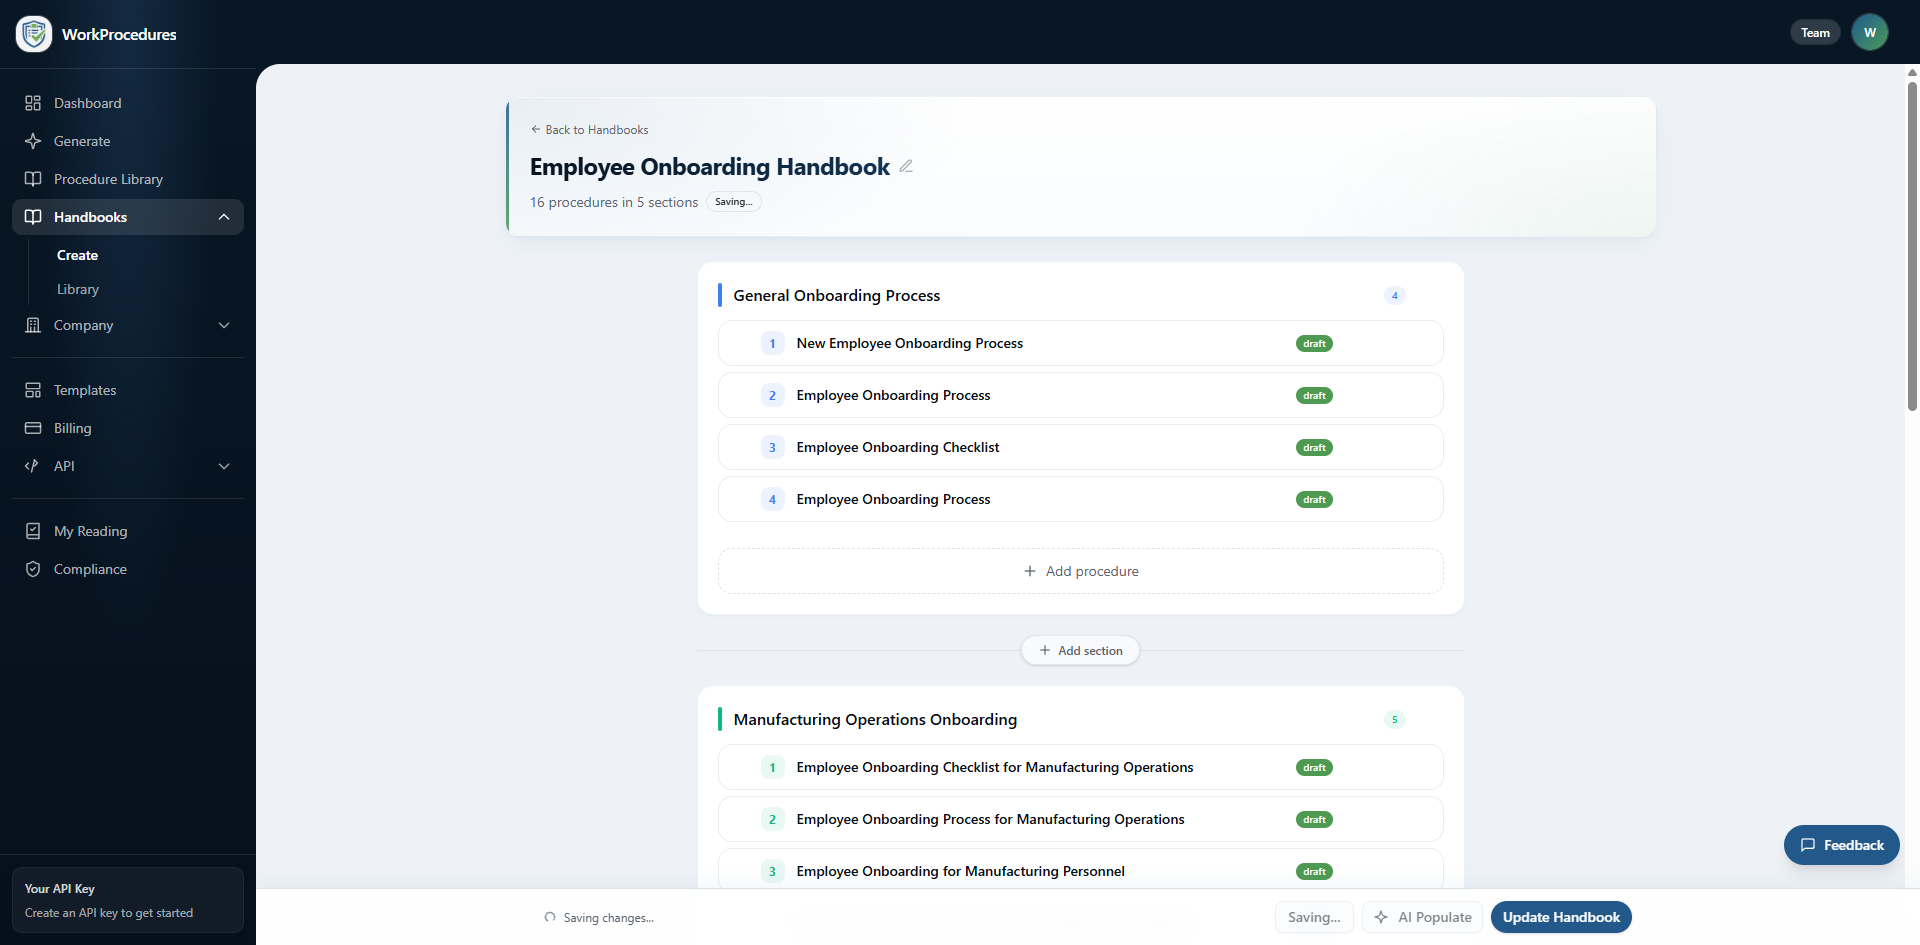Click the Saving changes... status text

coord(608,917)
